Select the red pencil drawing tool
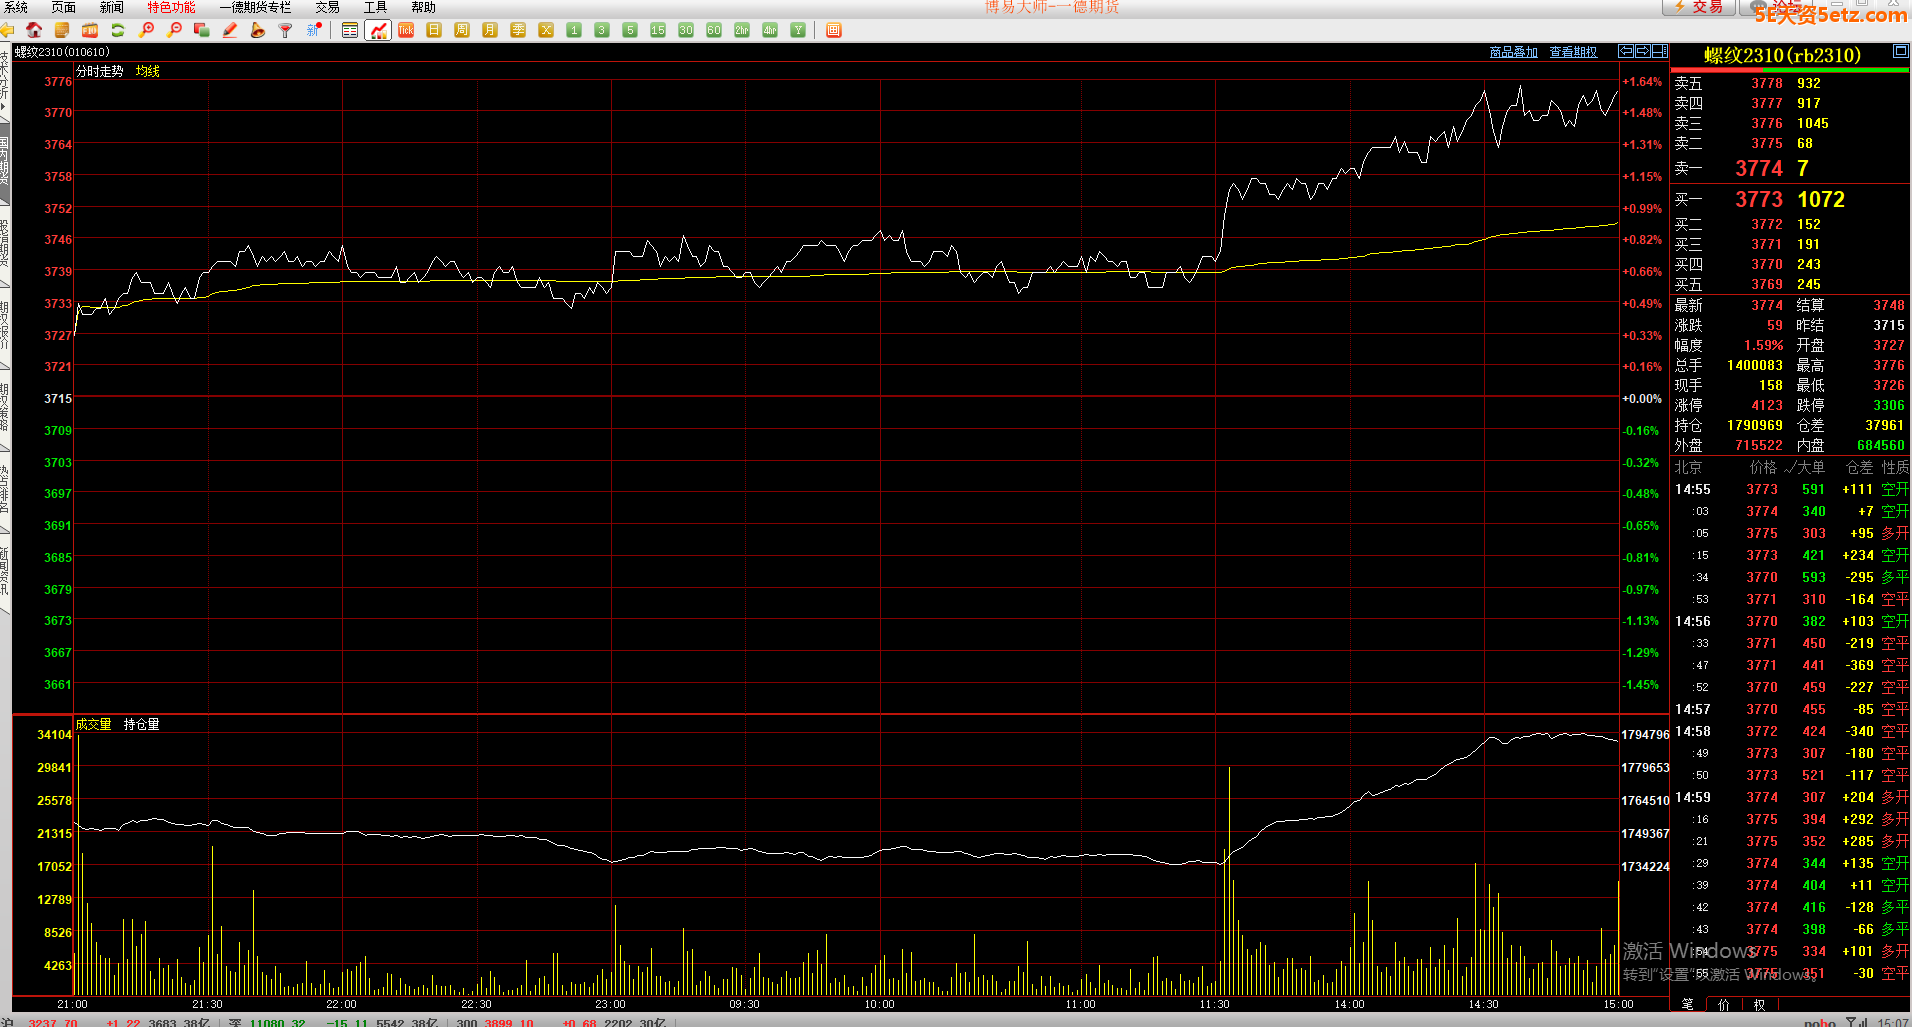 (x=230, y=30)
